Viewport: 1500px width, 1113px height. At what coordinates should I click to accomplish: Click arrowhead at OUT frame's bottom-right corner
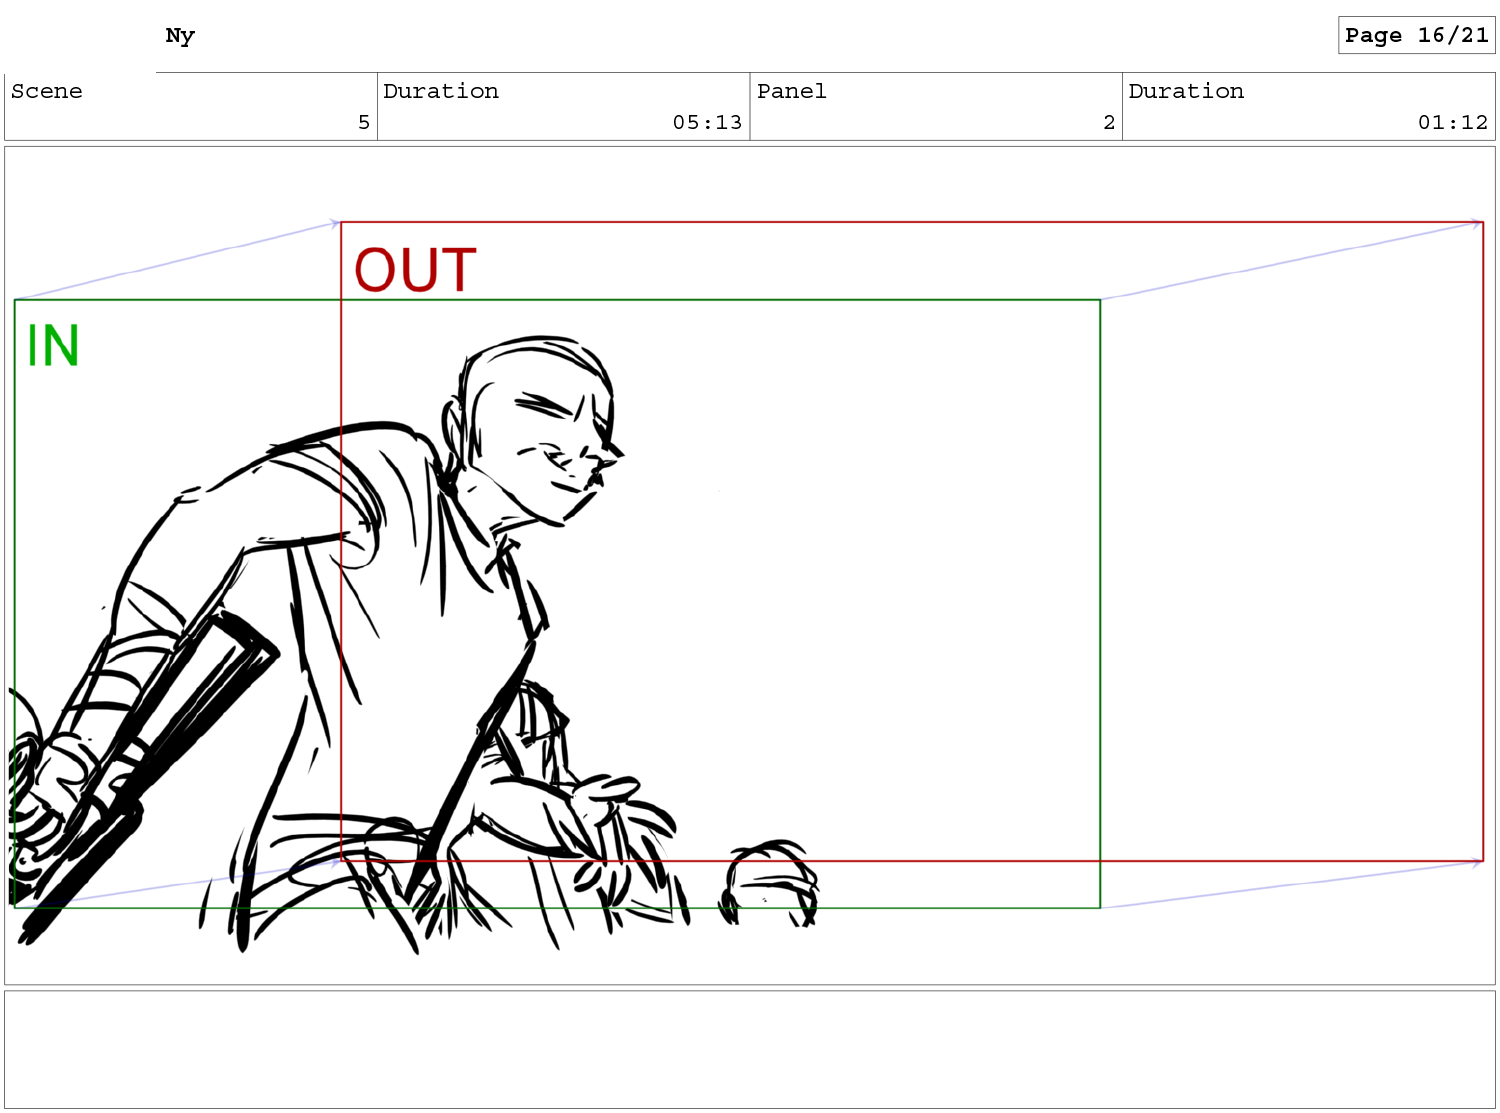(1476, 862)
